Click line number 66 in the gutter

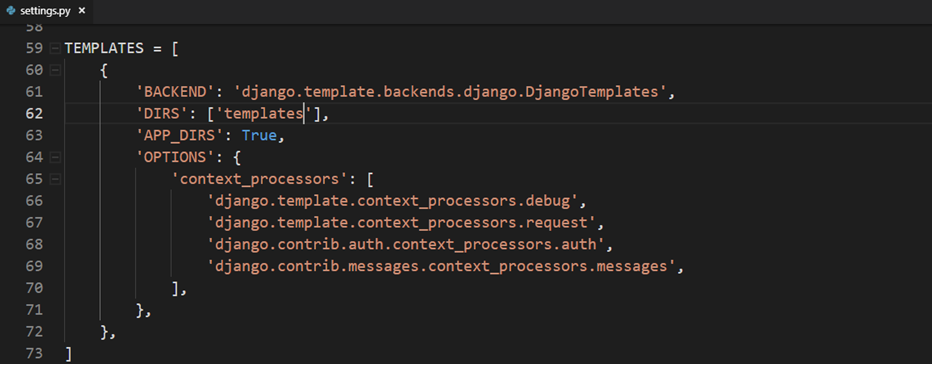pos(34,201)
